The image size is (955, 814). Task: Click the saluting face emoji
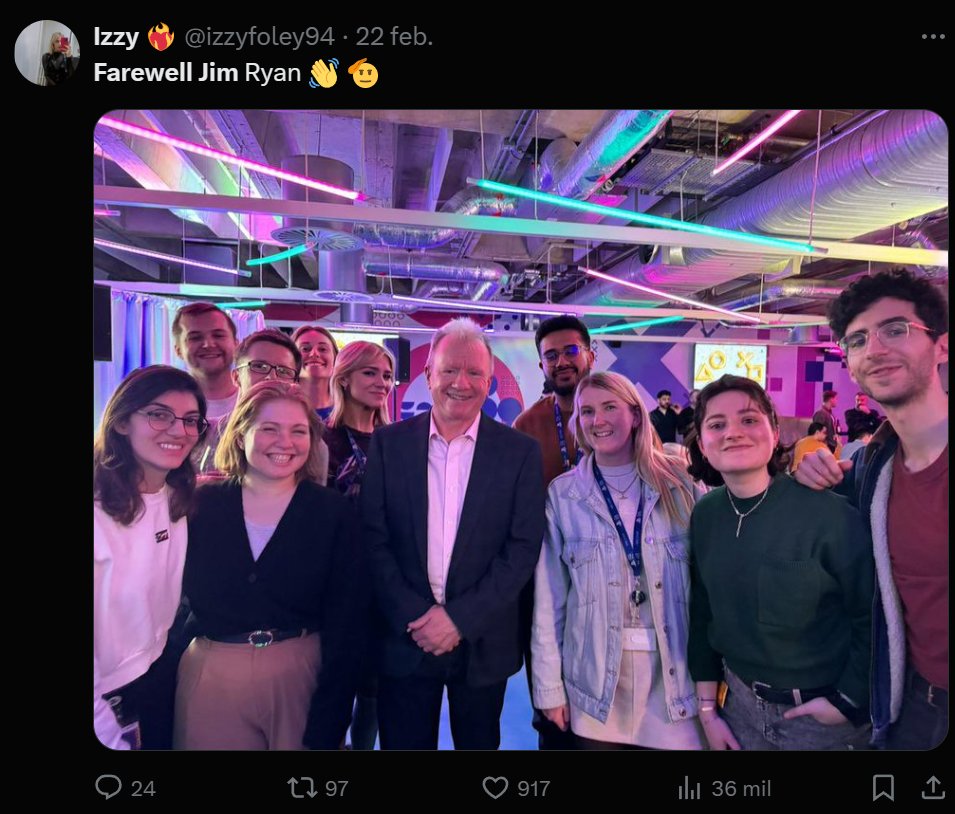[364, 73]
